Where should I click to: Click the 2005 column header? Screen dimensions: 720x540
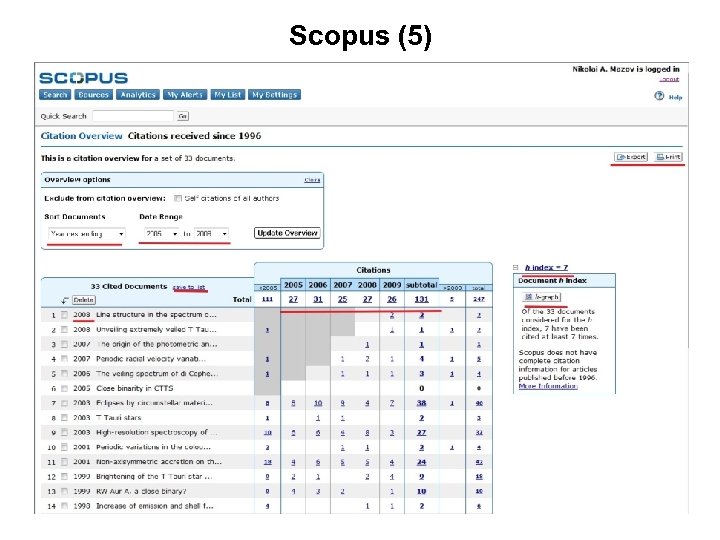pos(293,285)
